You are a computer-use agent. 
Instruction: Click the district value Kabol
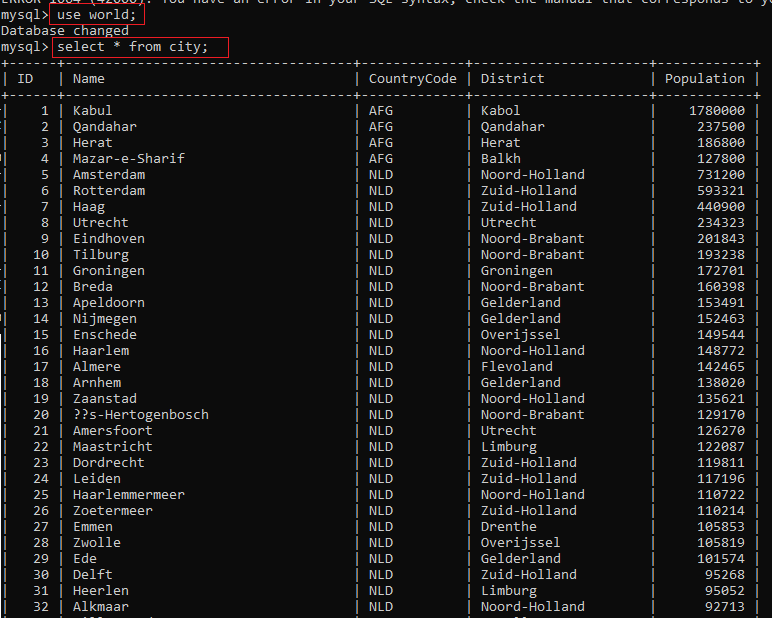pyautogui.click(x=501, y=111)
